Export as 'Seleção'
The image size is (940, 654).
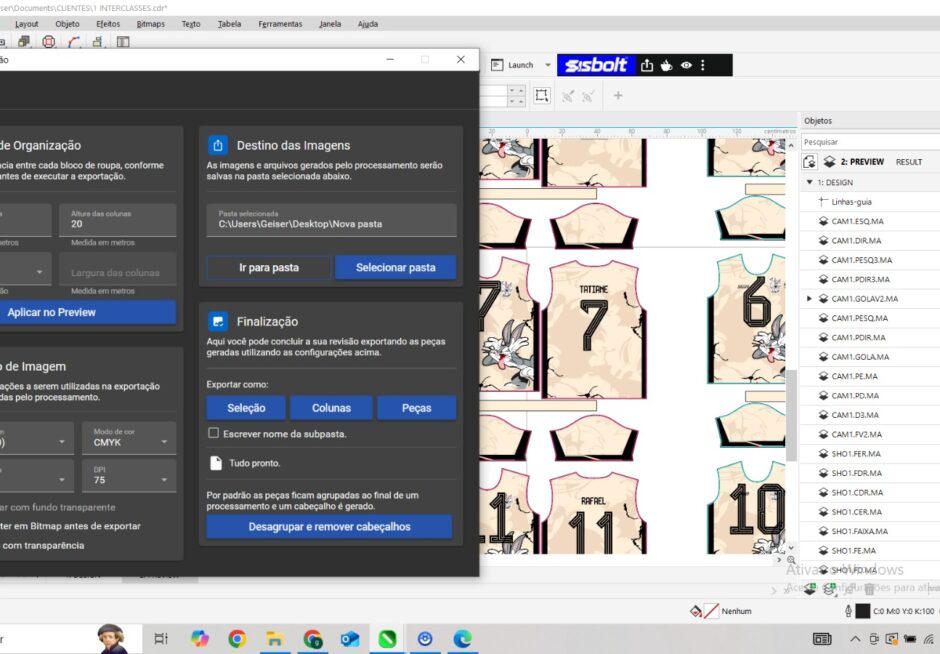(246, 408)
